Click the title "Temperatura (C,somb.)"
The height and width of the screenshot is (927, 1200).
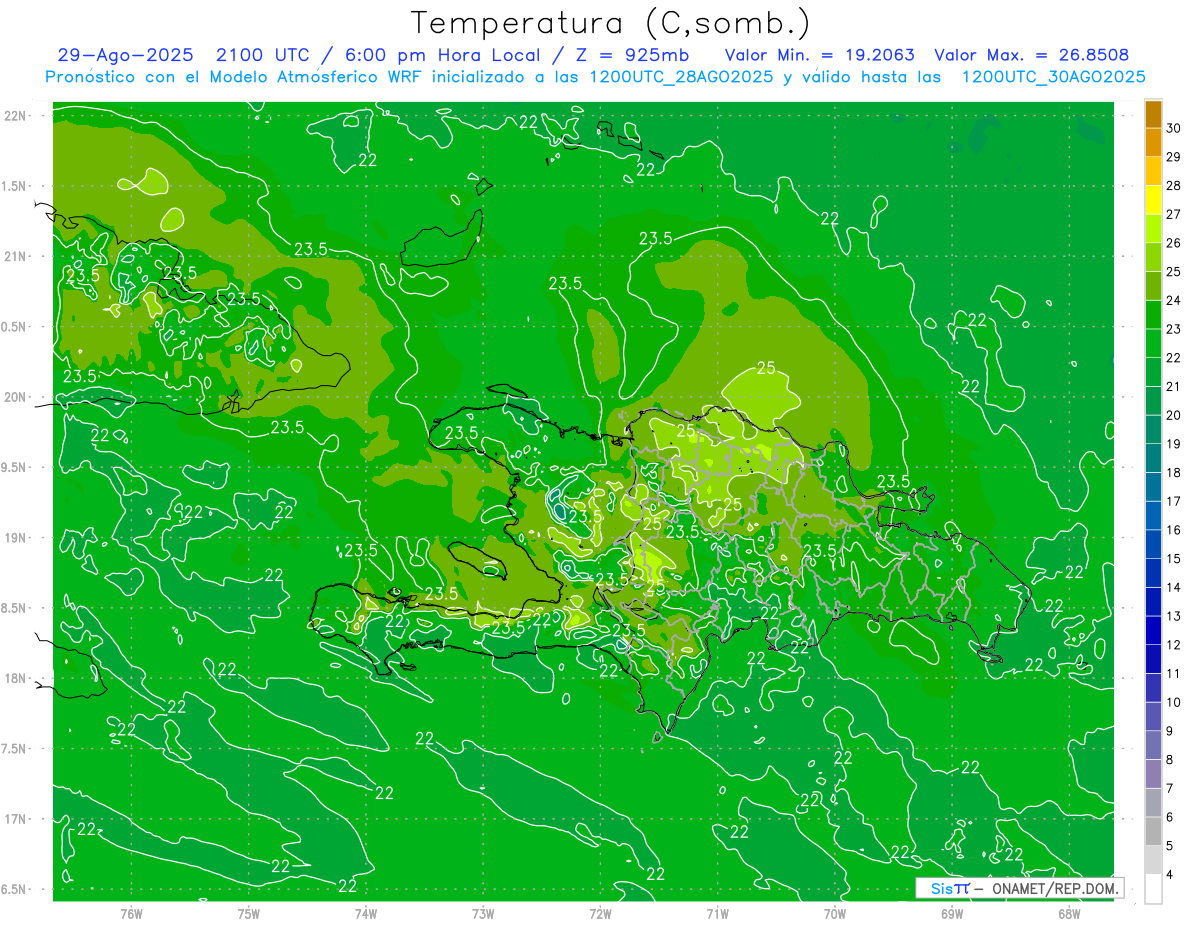click(611, 23)
